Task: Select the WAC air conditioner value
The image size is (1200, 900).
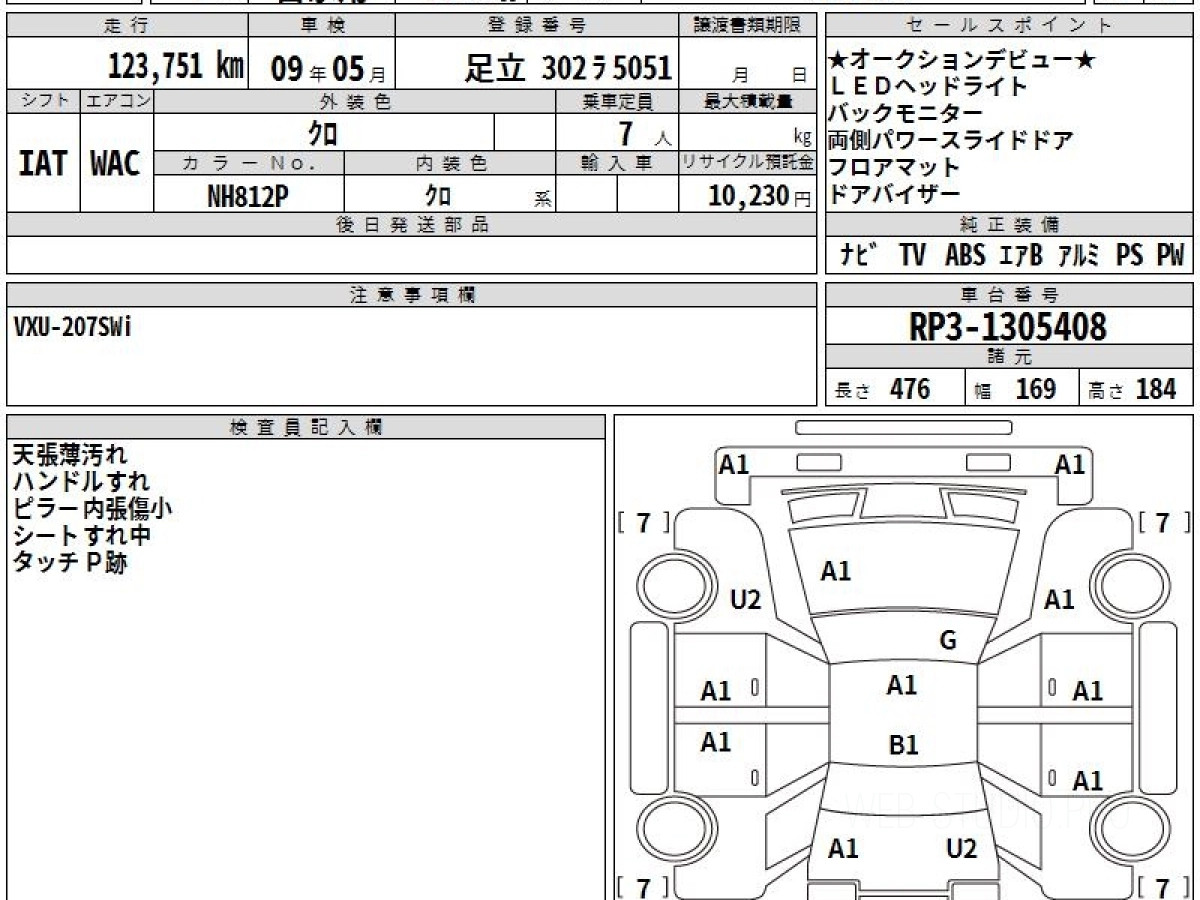Action: pyautogui.click(x=116, y=163)
